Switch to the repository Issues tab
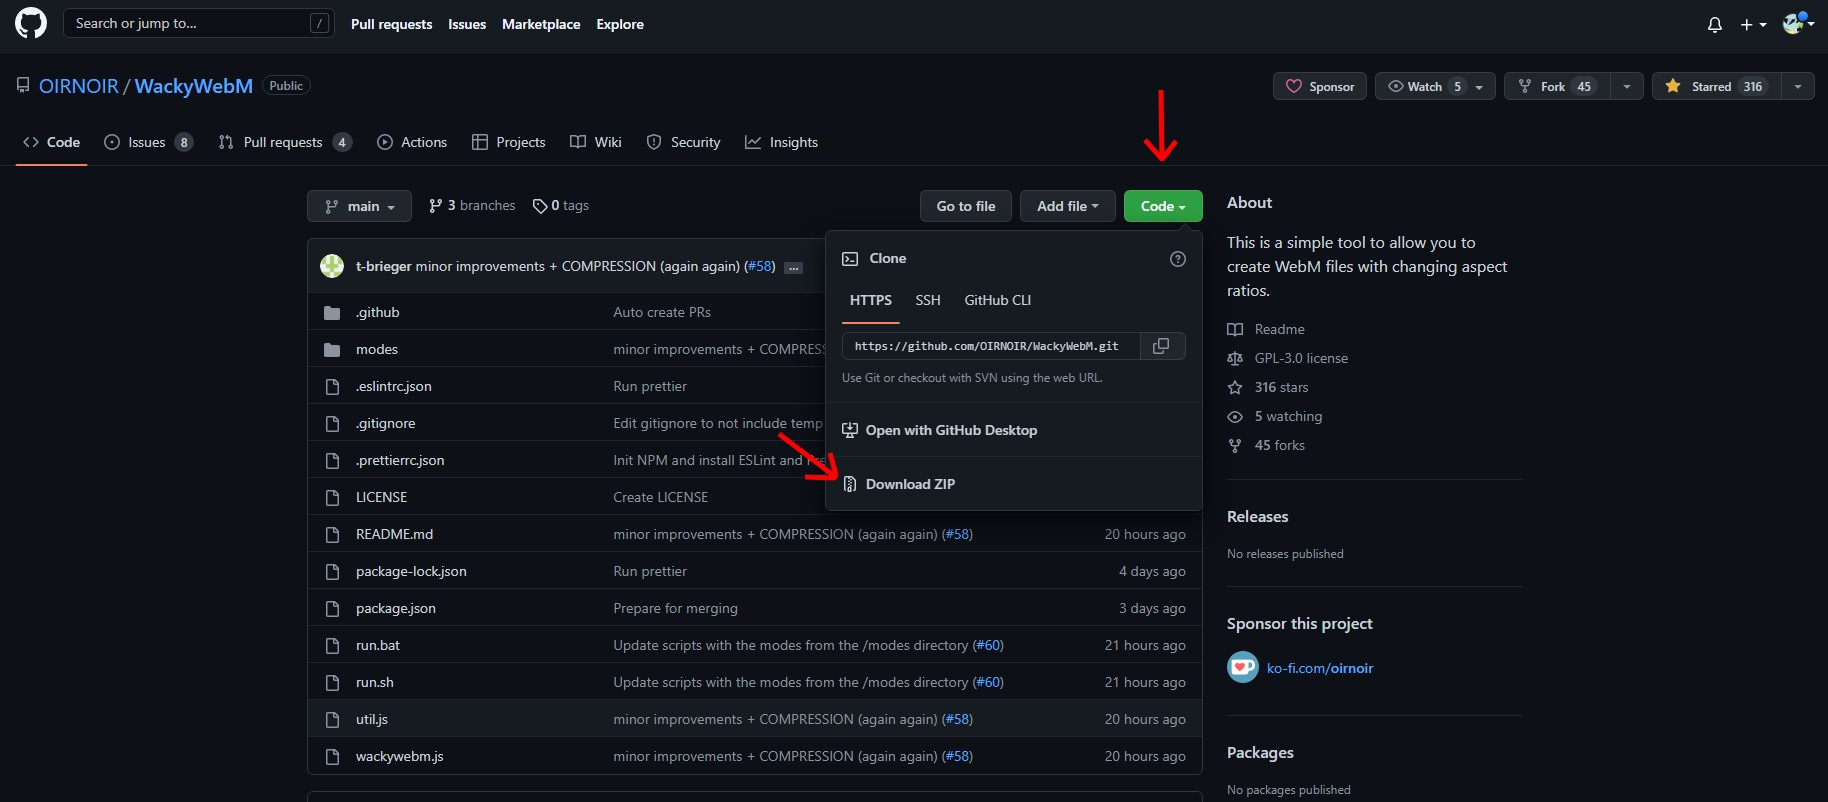 tap(148, 142)
